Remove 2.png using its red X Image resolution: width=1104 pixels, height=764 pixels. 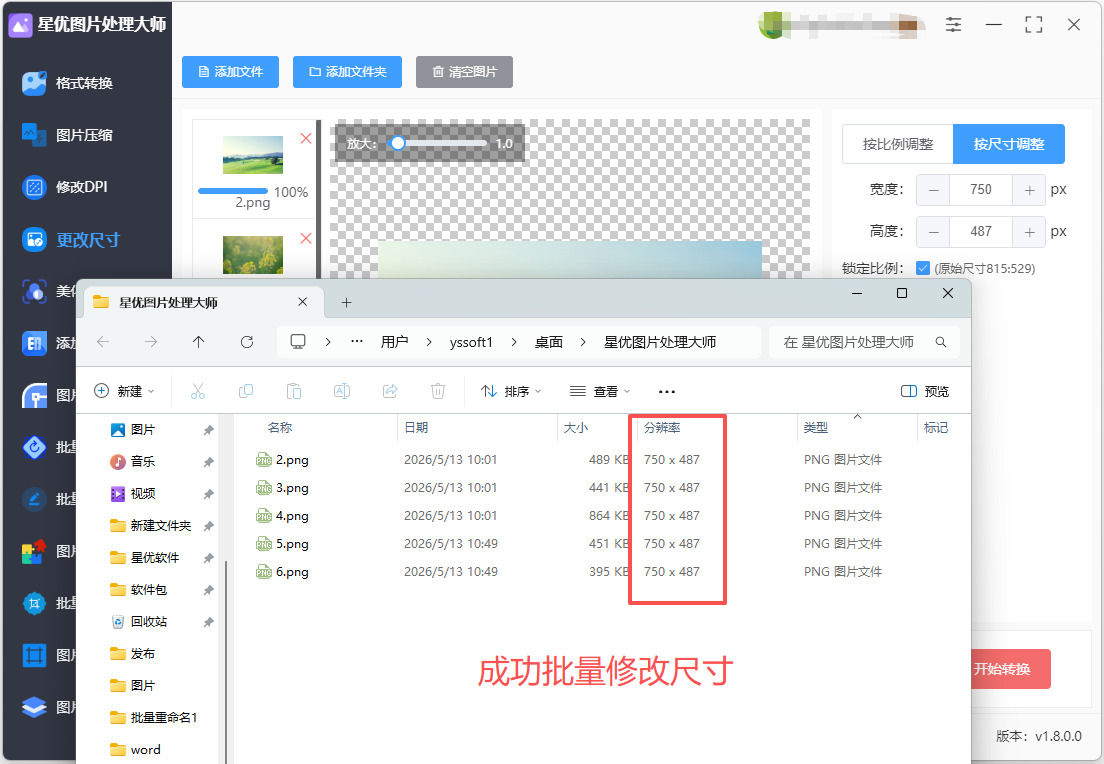pos(306,138)
